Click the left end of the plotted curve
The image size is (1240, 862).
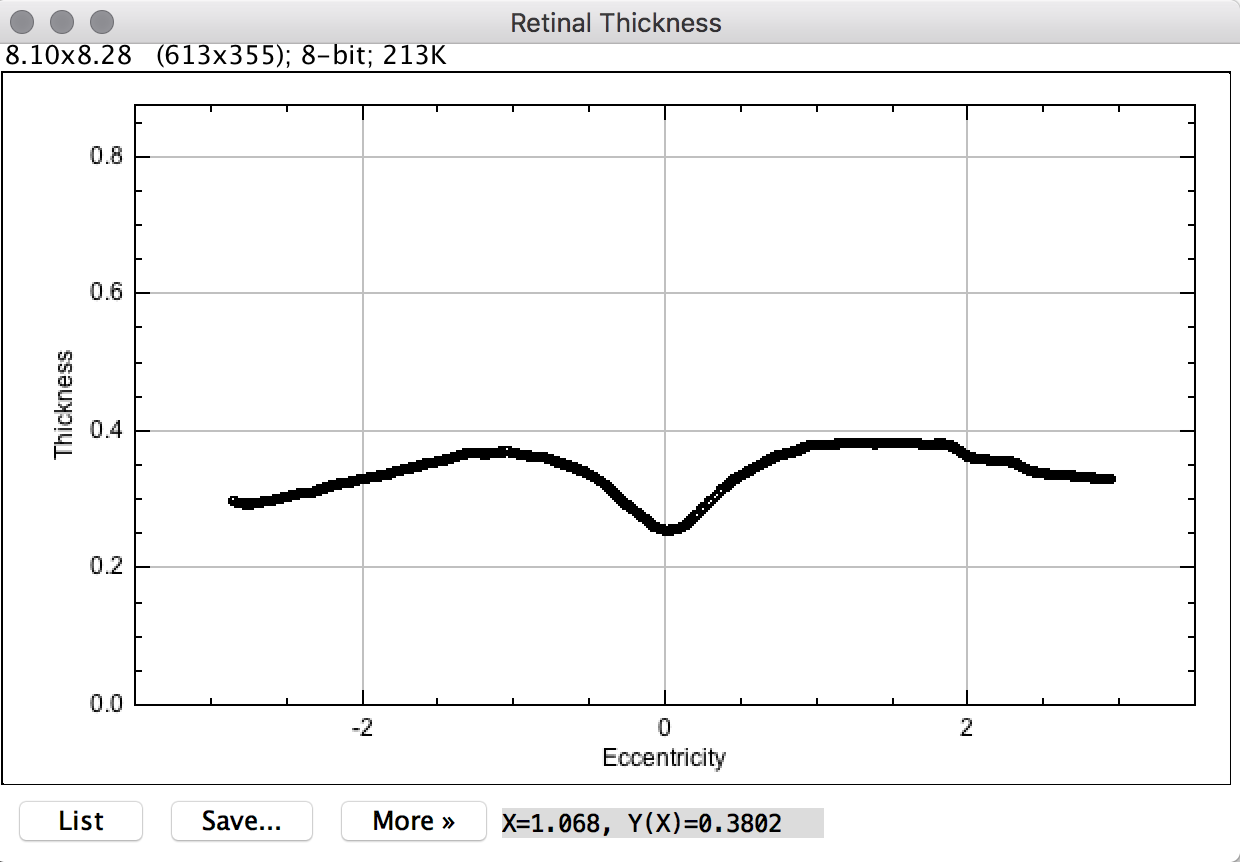coord(235,501)
